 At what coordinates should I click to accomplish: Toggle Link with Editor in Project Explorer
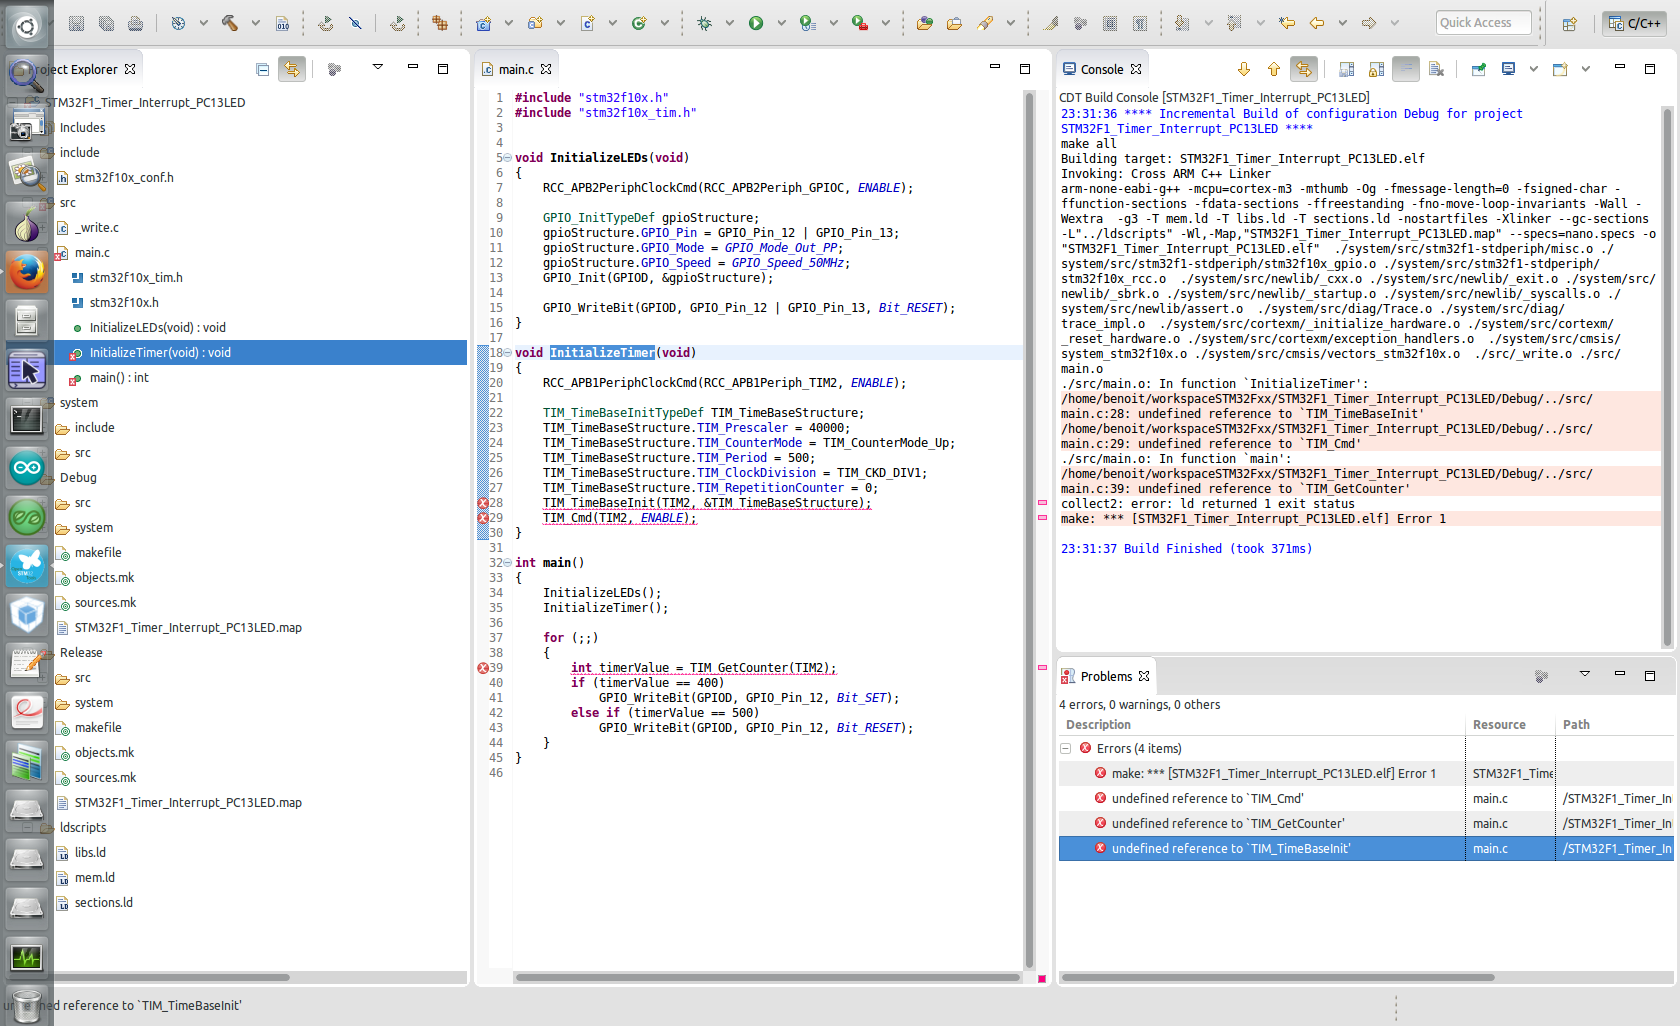pos(292,69)
